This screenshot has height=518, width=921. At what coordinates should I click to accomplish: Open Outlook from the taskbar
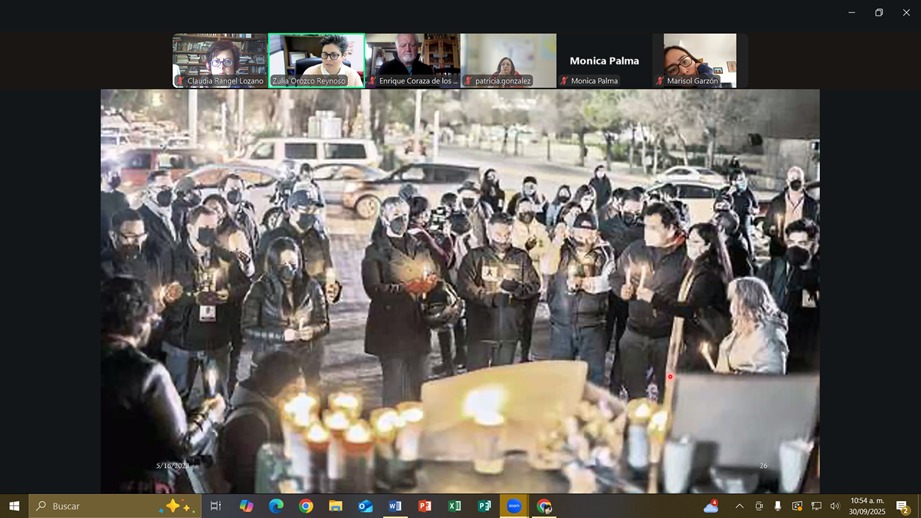pyautogui.click(x=365, y=506)
